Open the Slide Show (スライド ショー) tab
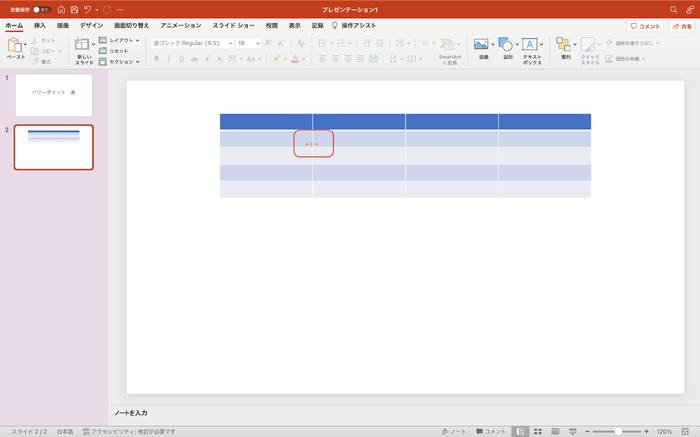The height and width of the screenshot is (437, 700). (x=233, y=25)
